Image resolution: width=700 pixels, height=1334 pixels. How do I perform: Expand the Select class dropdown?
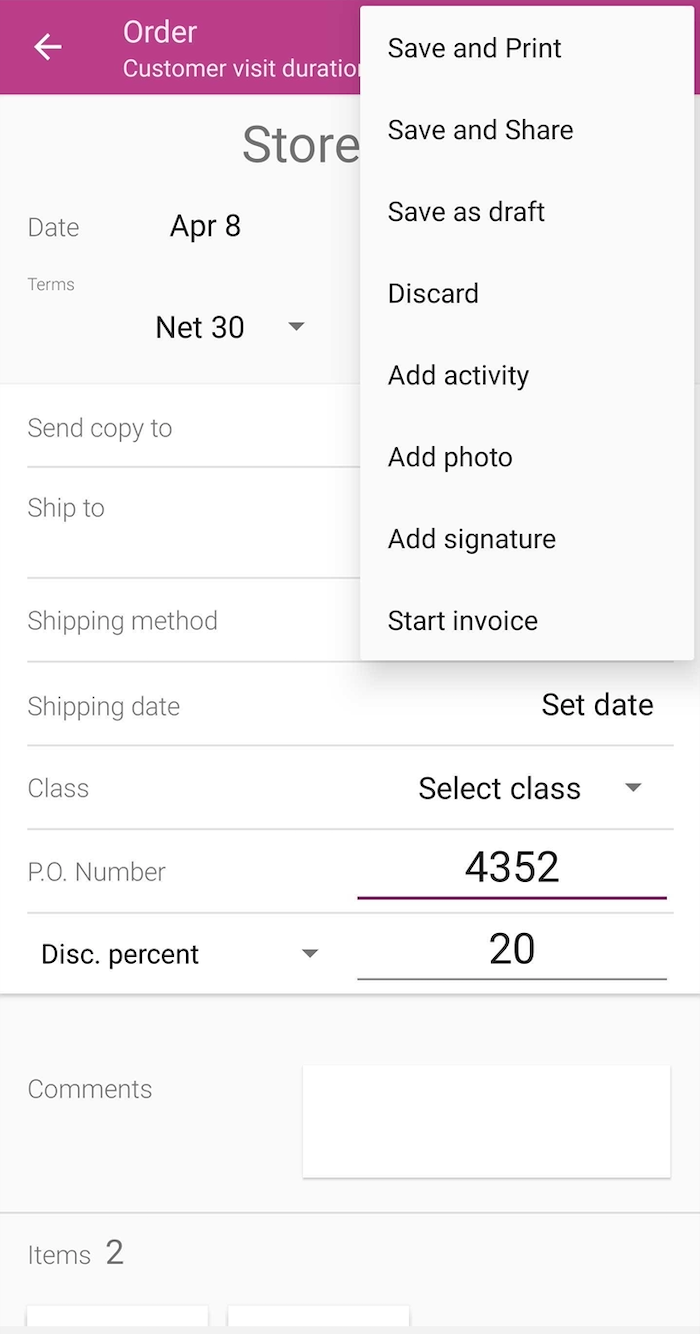coord(529,788)
